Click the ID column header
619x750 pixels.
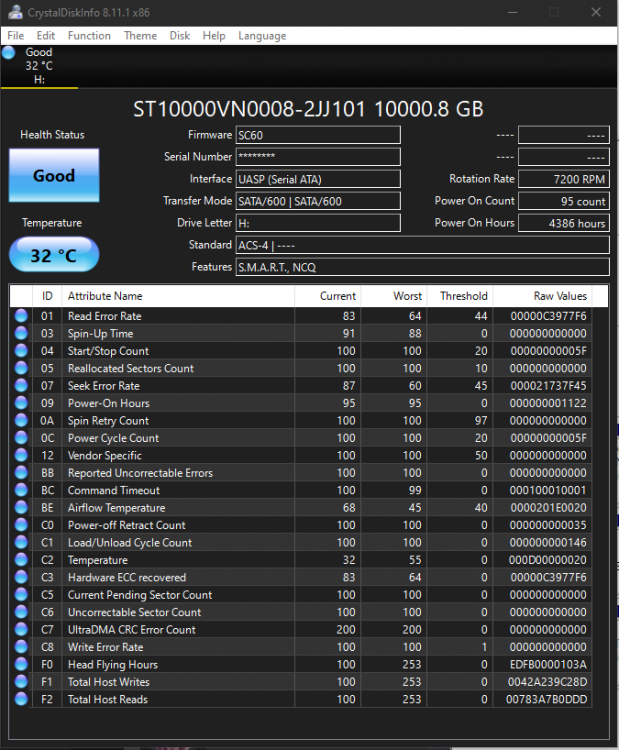[x=47, y=296]
